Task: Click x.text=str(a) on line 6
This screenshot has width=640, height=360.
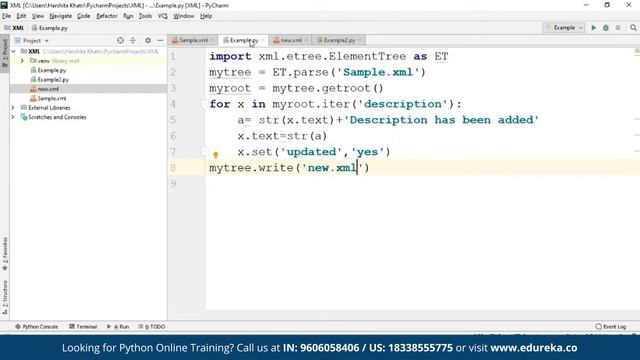Action: pyautogui.click(x=282, y=136)
